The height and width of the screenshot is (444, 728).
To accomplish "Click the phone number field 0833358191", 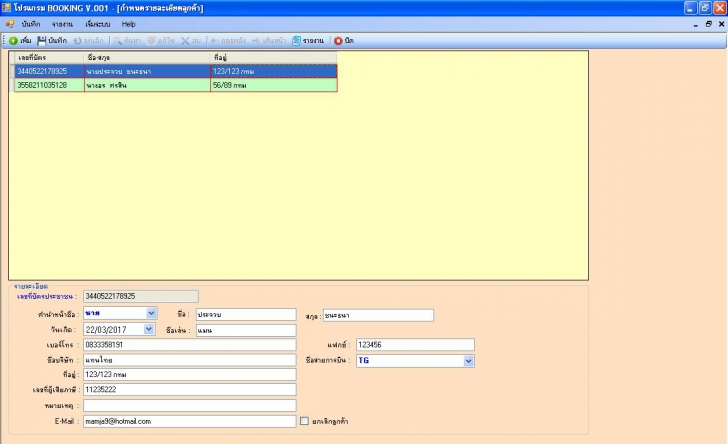I will [189, 345].
